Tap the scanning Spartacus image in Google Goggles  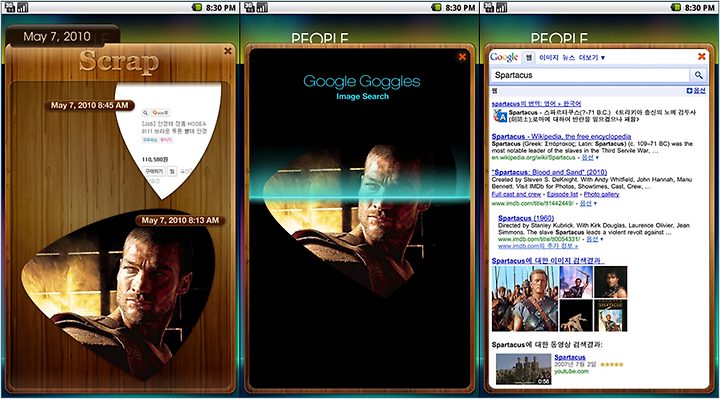click(x=360, y=220)
